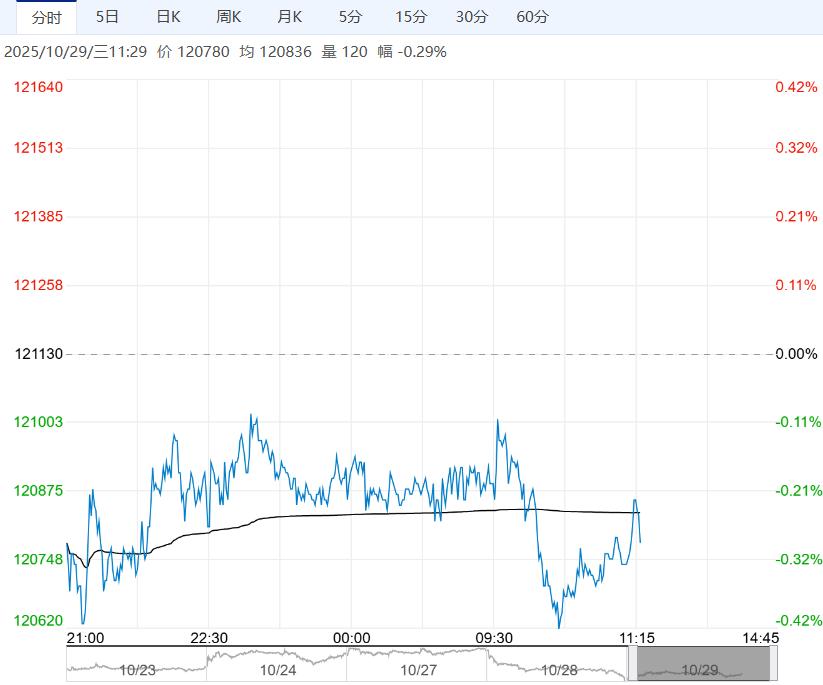
Task: Select the 10/28 section in the navigator
Action: (x=559, y=670)
